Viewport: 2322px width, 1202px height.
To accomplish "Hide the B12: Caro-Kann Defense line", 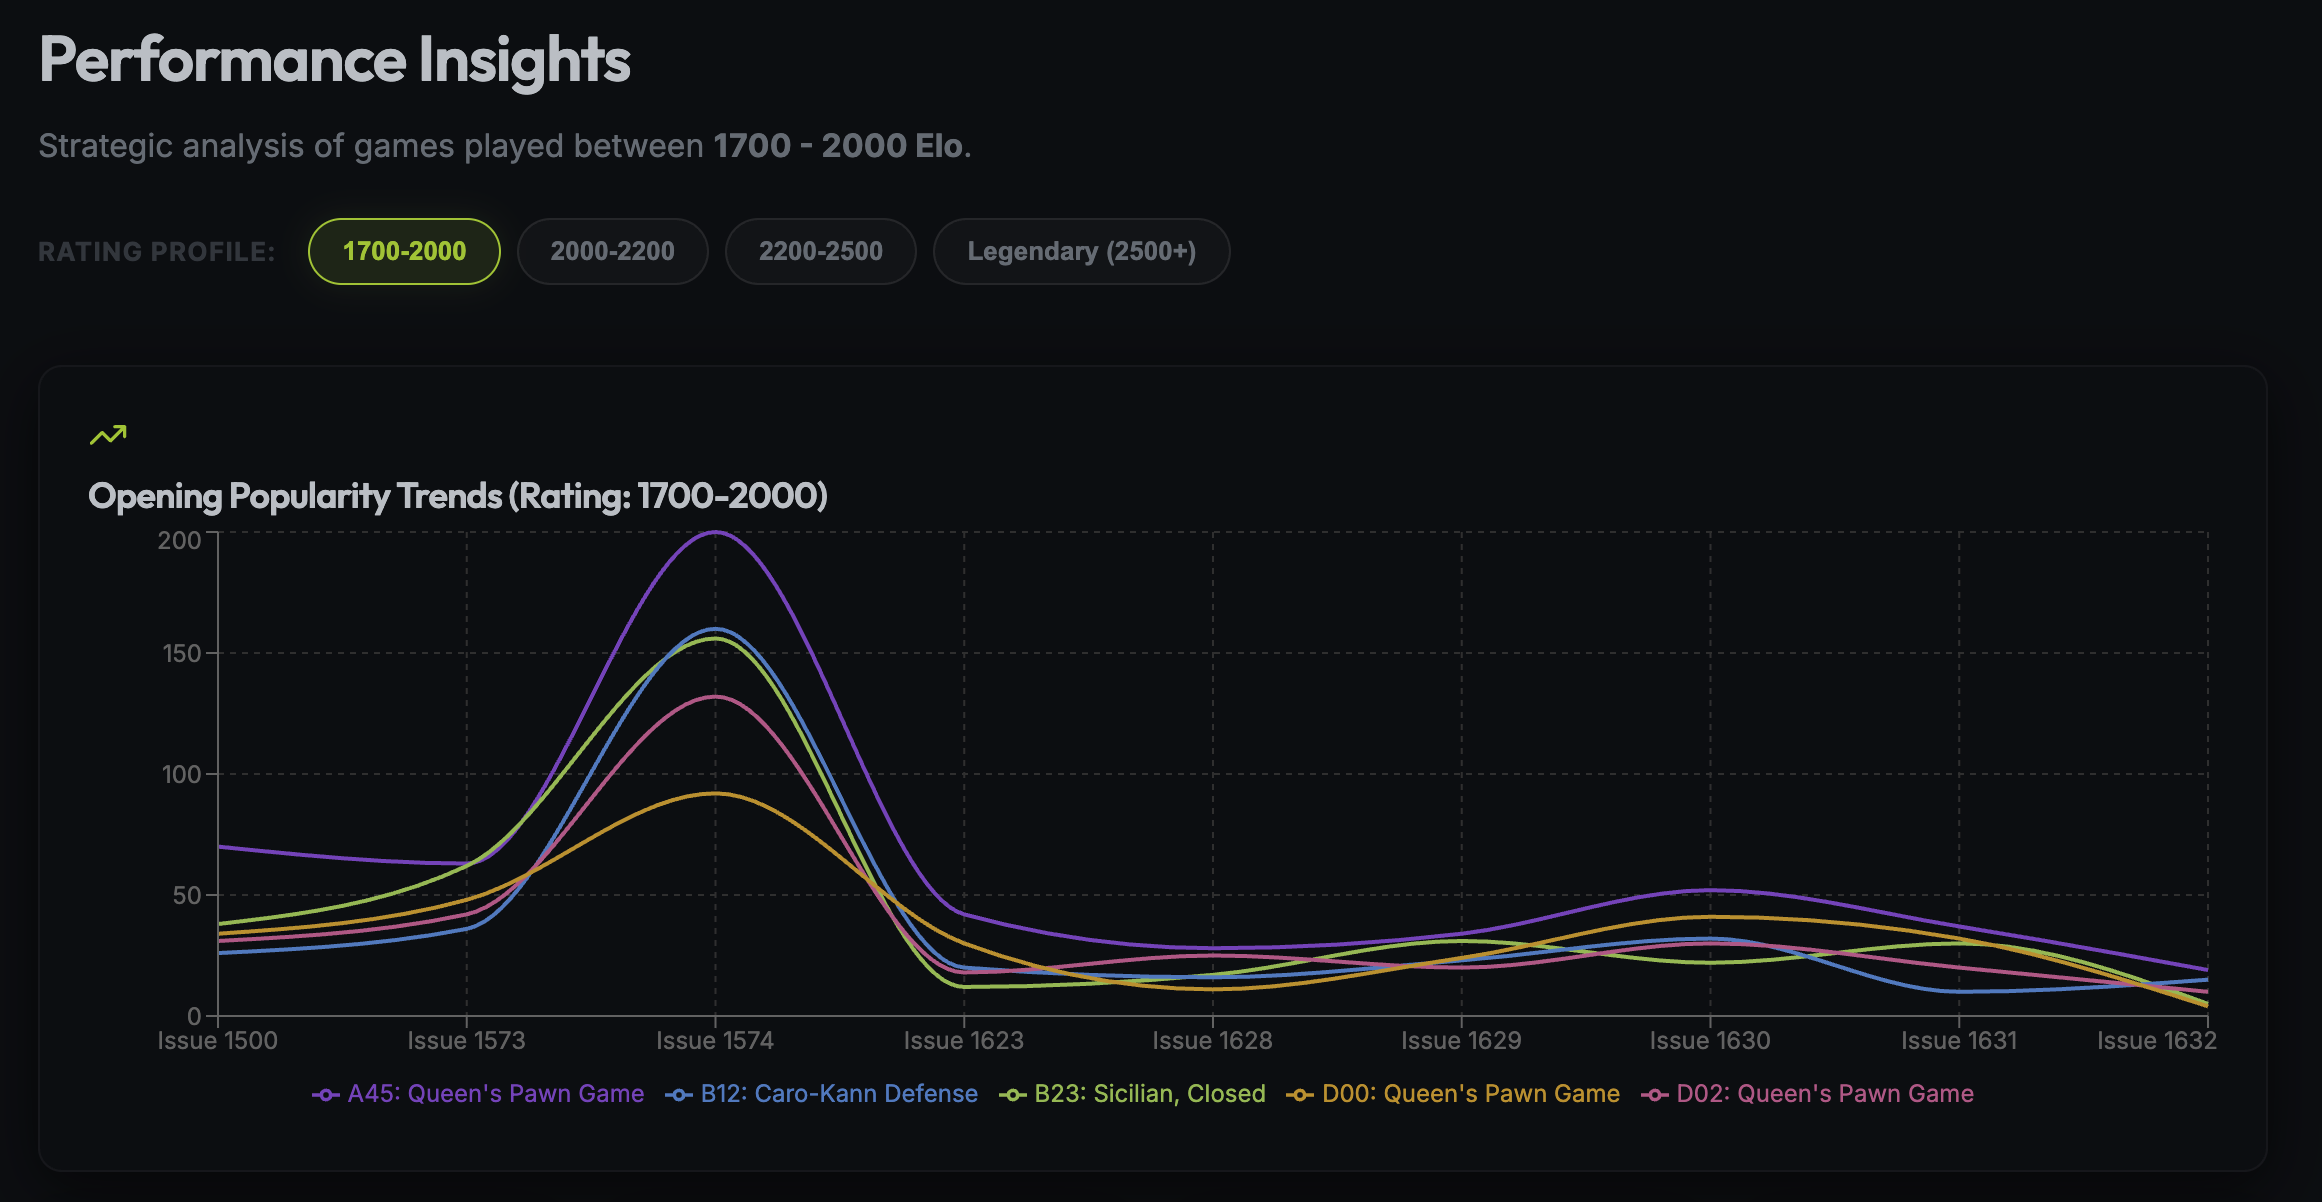I will (x=840, y=1093).
